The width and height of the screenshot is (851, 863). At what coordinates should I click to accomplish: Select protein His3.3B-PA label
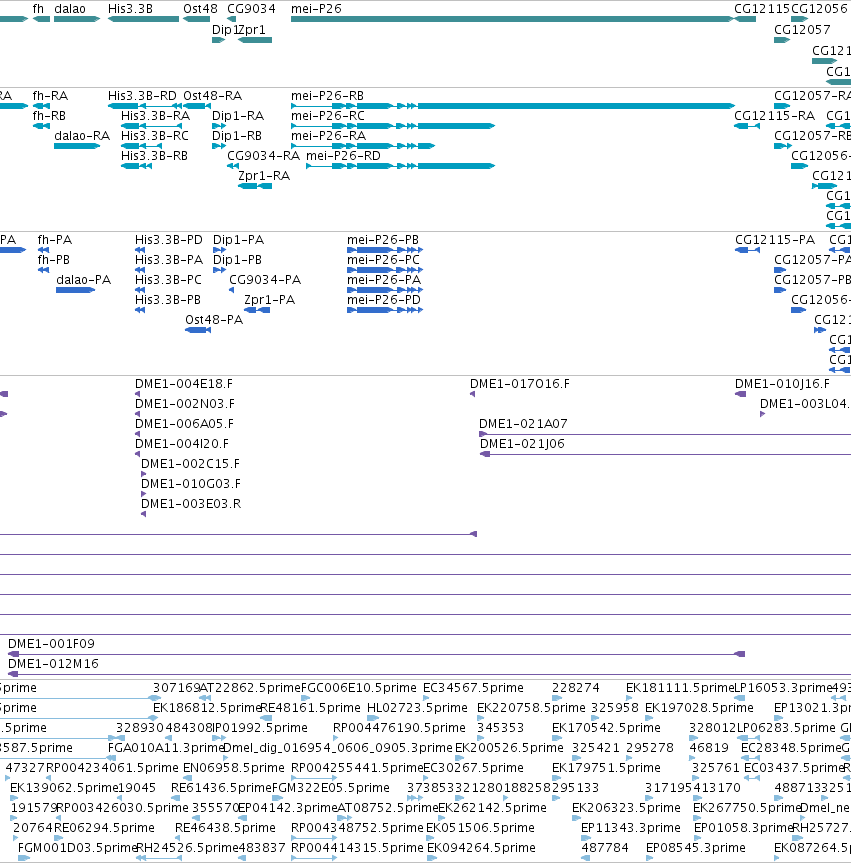tap(169, 260)
